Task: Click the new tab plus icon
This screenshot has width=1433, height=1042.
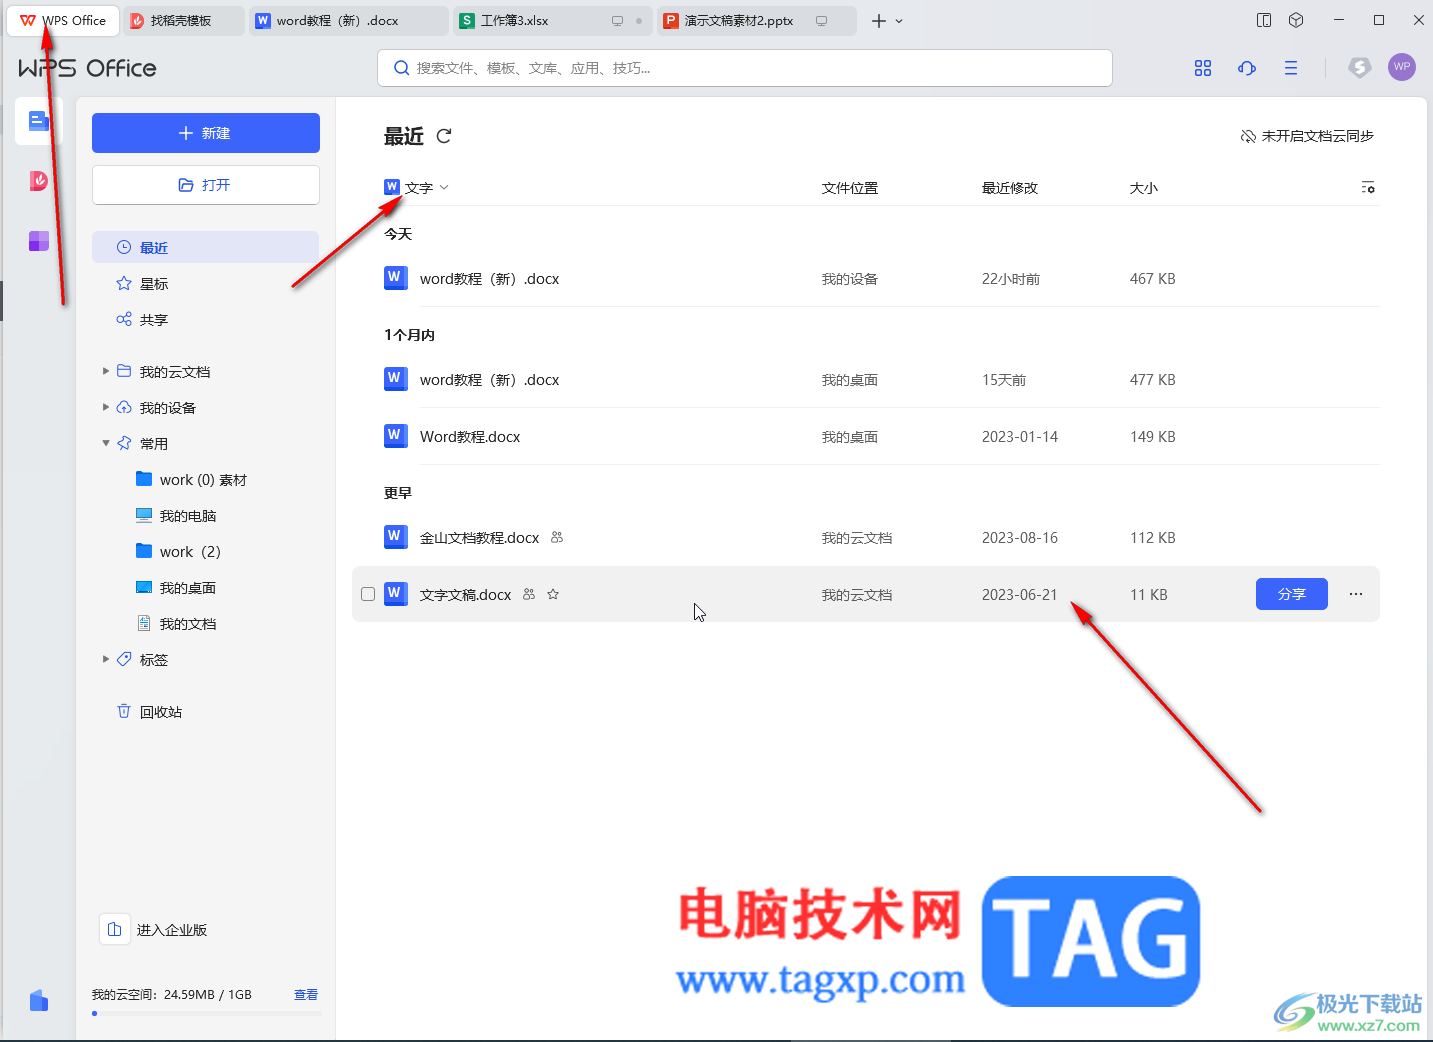Action: coord(878,21)
